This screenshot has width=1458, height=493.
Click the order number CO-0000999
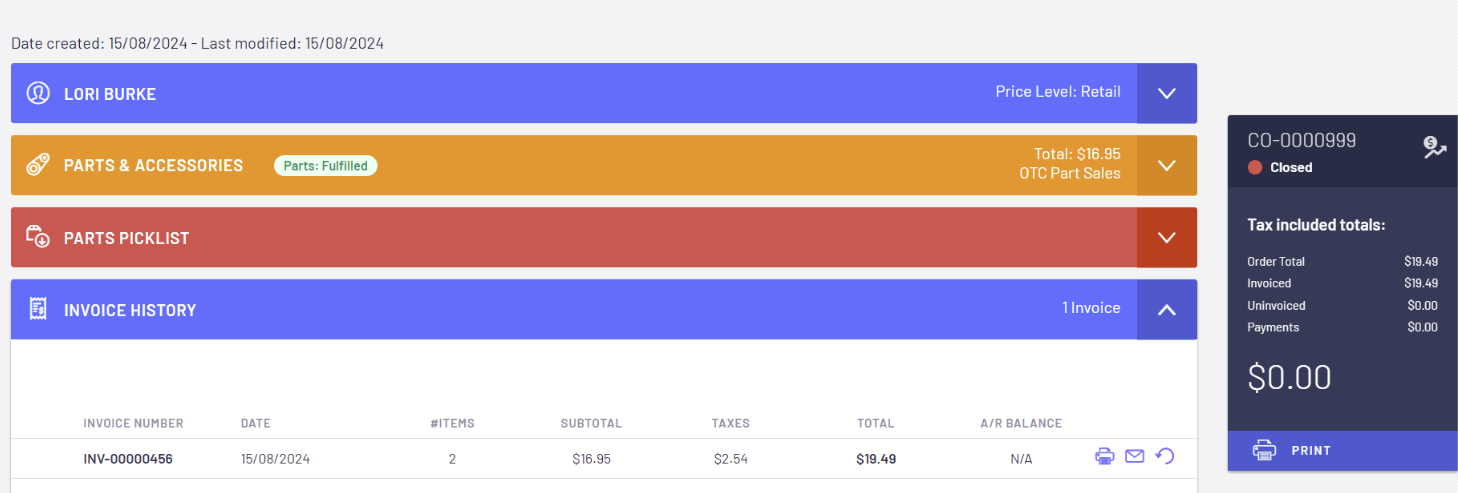[x=1301, y=141]
